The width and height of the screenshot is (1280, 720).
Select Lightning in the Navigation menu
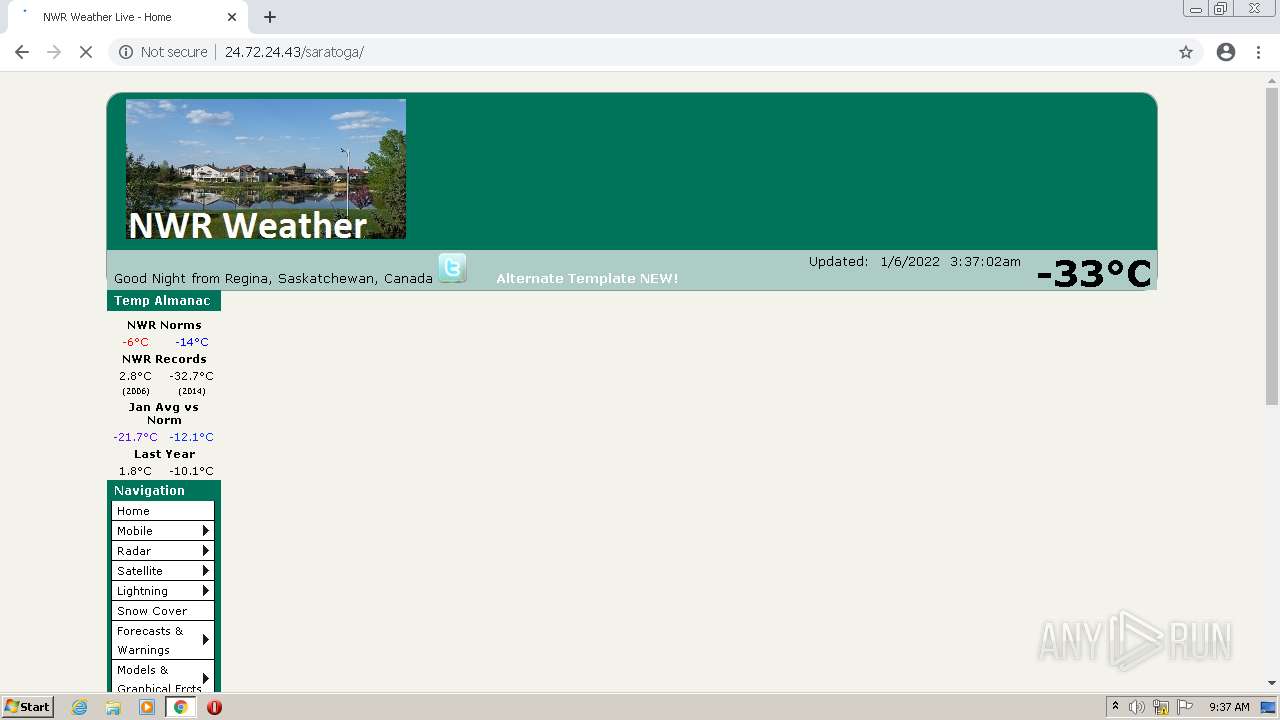(163, 591)
